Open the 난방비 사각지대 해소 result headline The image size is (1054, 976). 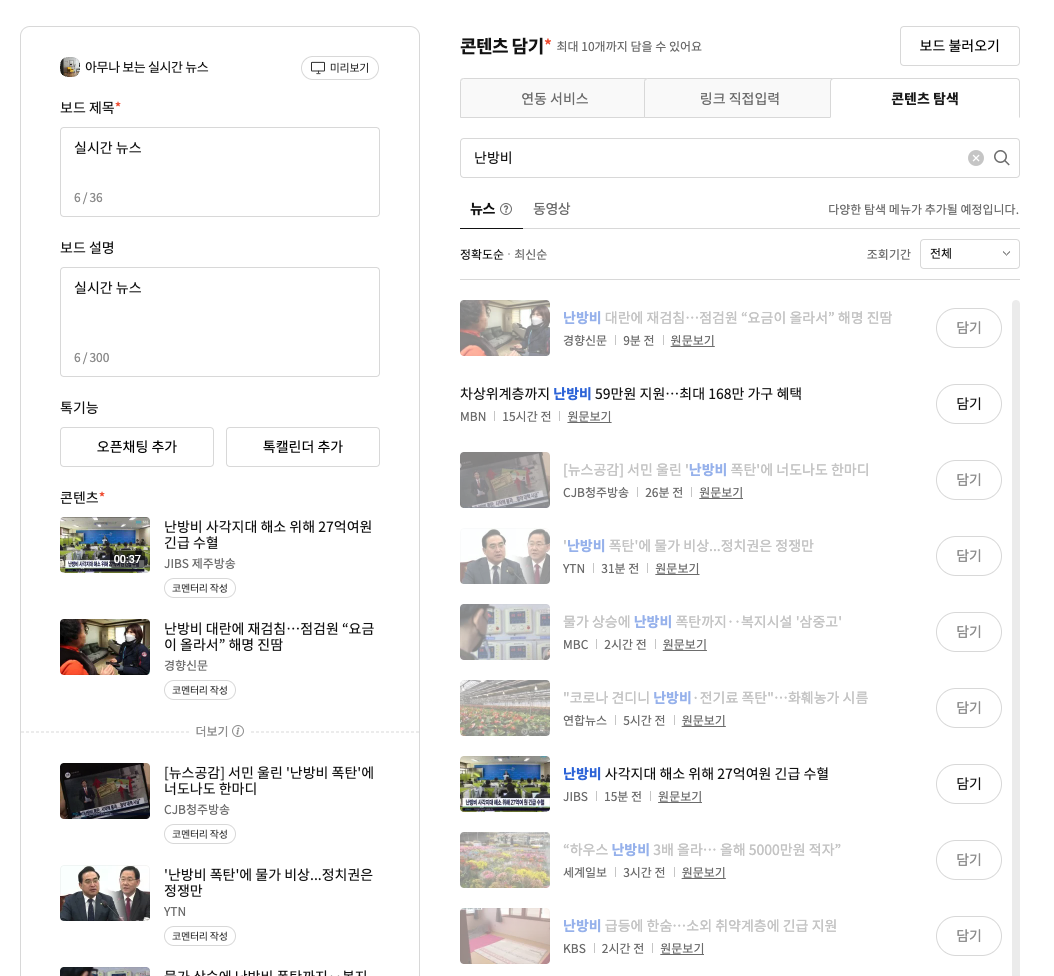pyautogui.click(x=696, y=774)
